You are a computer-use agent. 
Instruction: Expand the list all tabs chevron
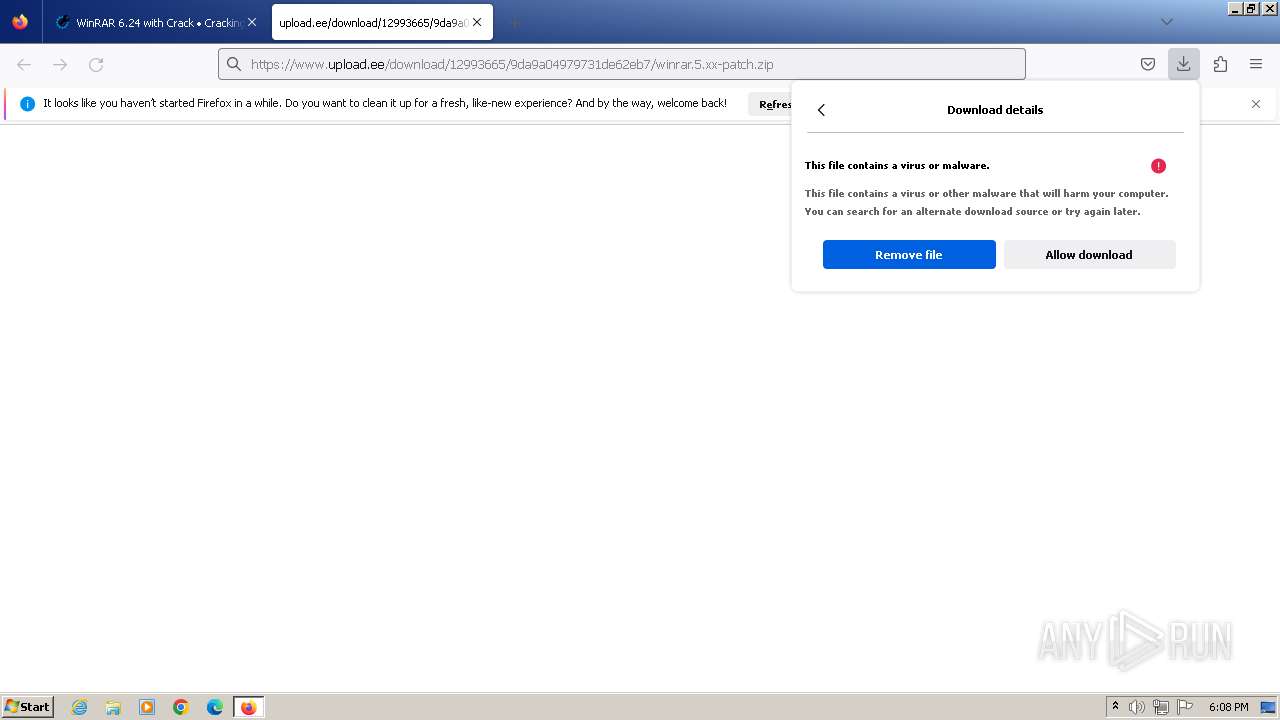pyautogui.click(x=1166, y=22)
